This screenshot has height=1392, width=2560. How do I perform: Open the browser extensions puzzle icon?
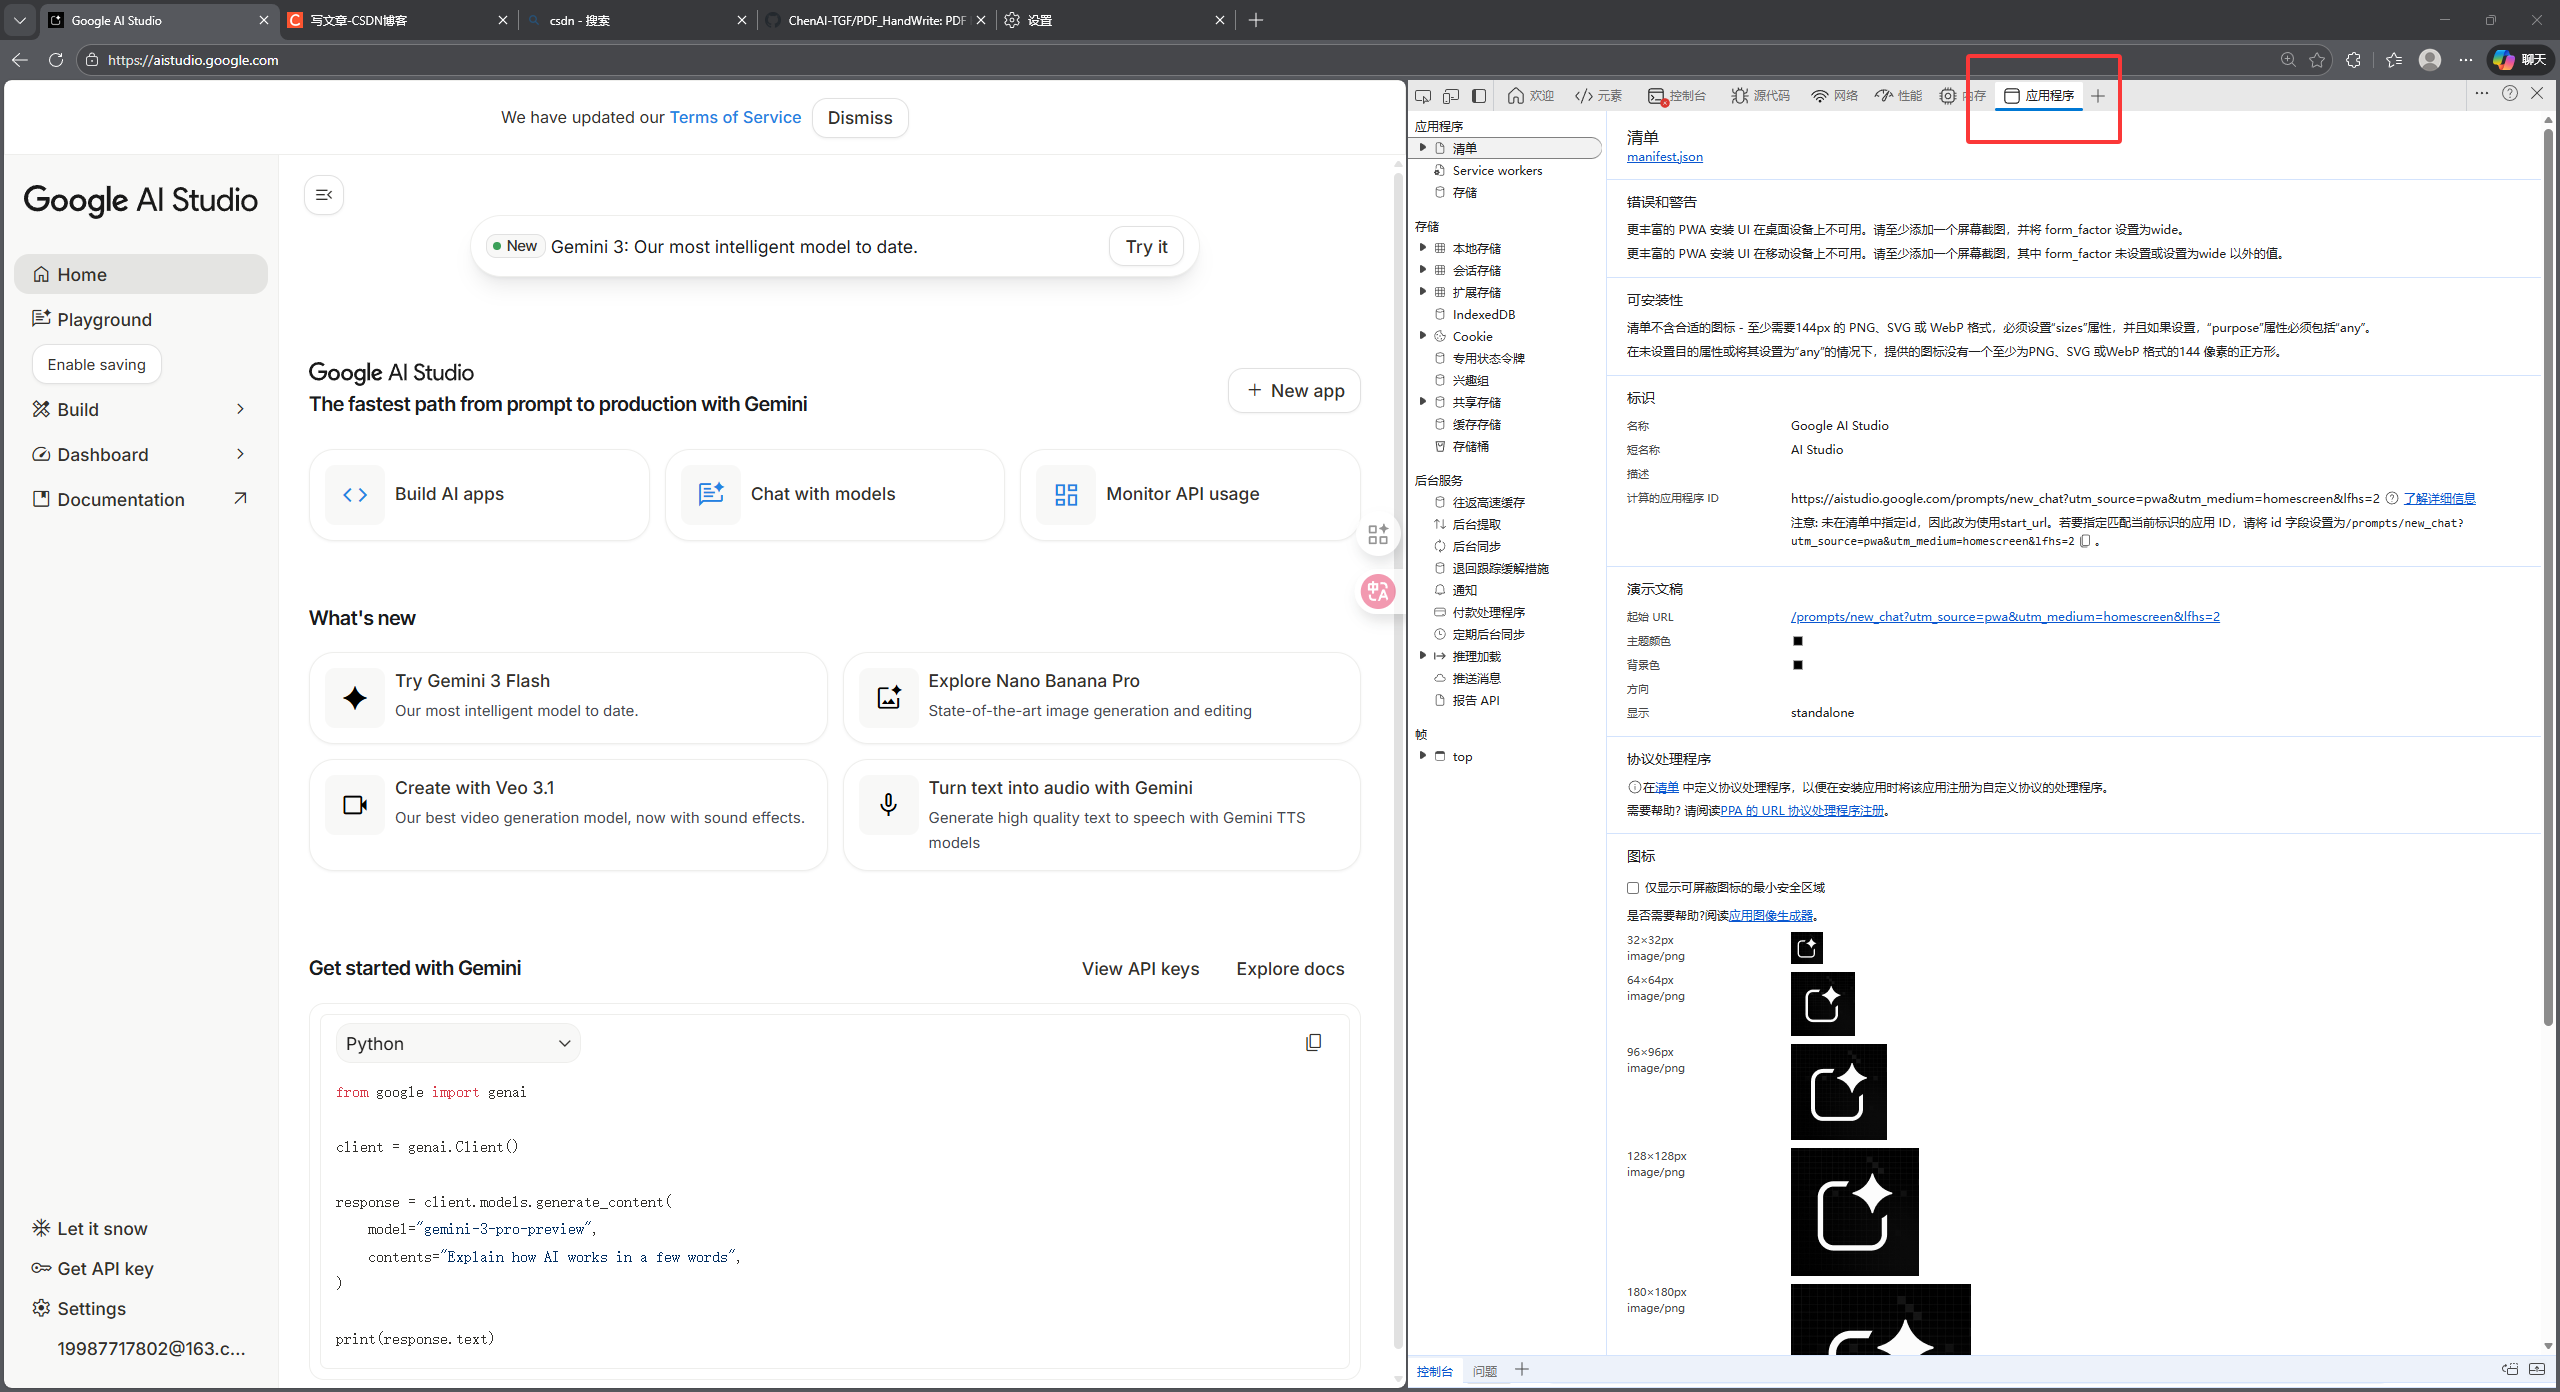[x=2353, y=60]
